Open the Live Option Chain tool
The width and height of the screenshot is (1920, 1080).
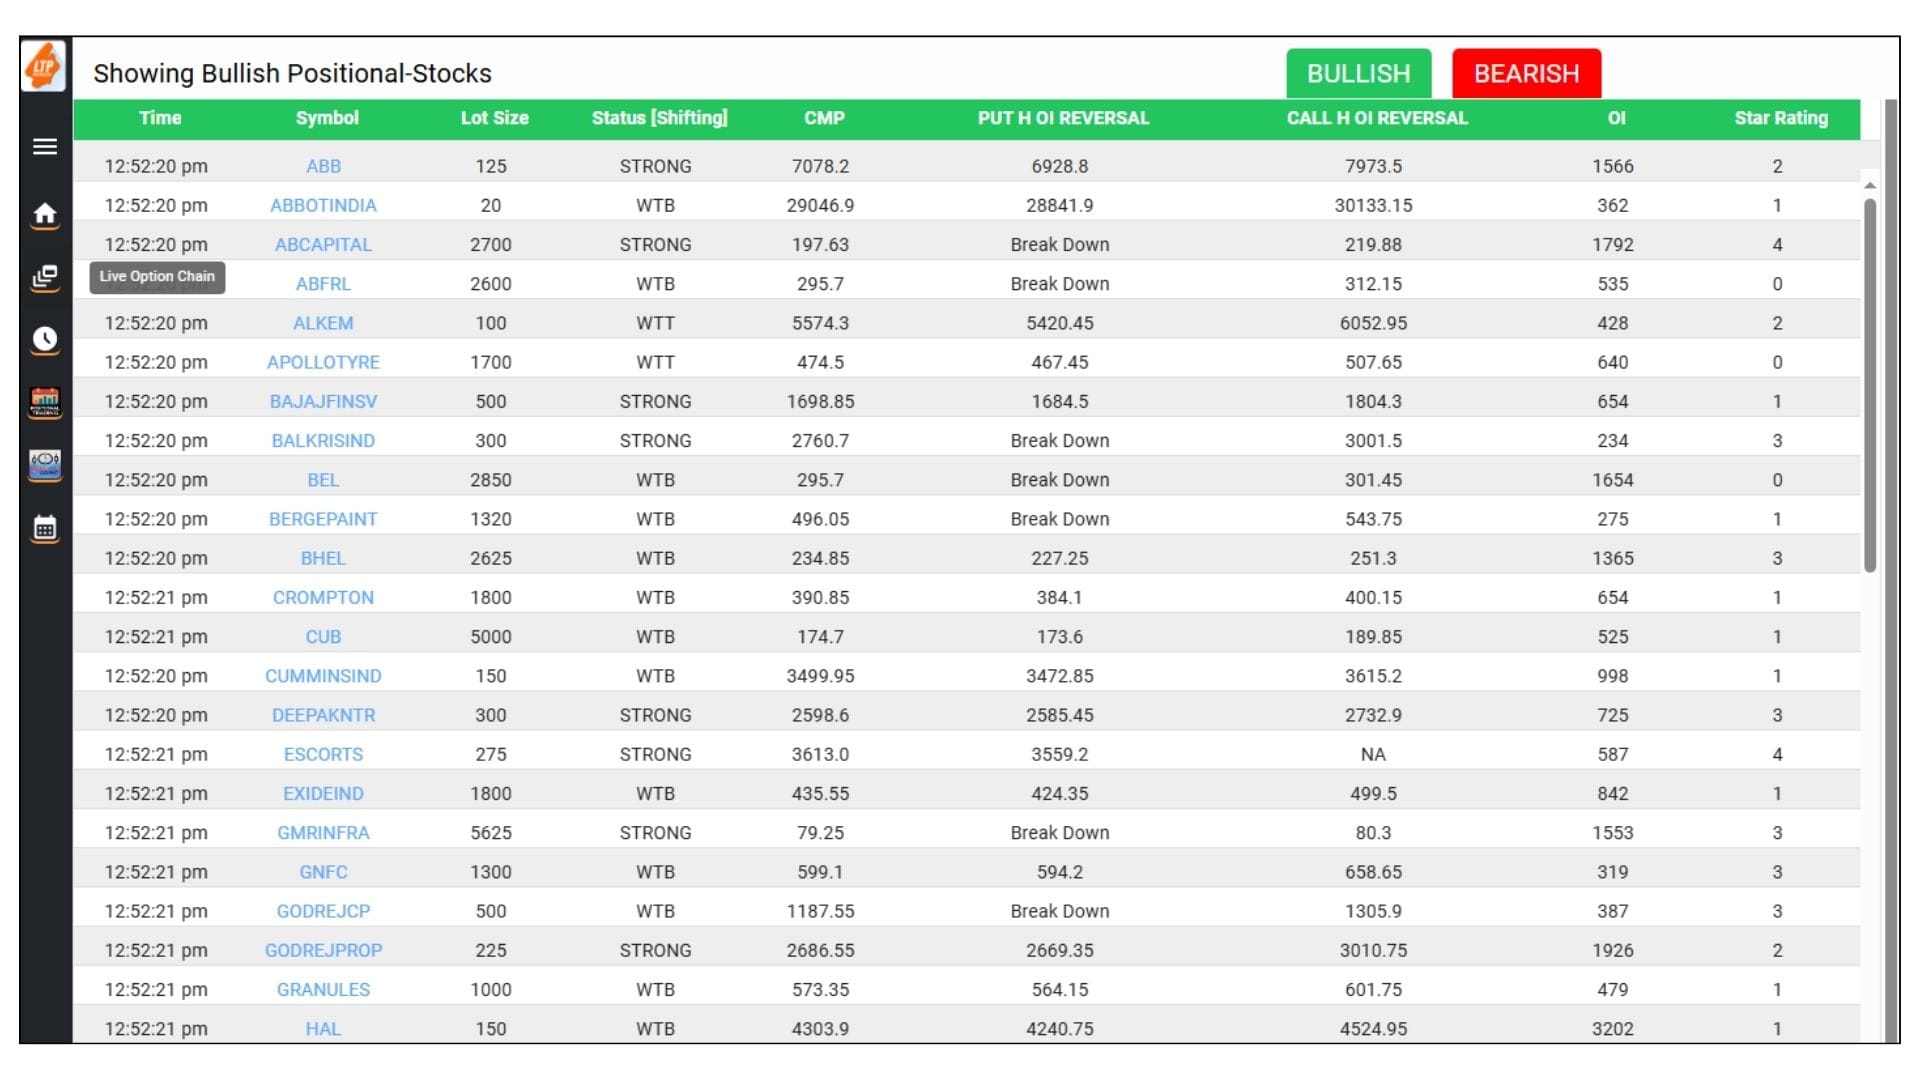tap(44, 277)
